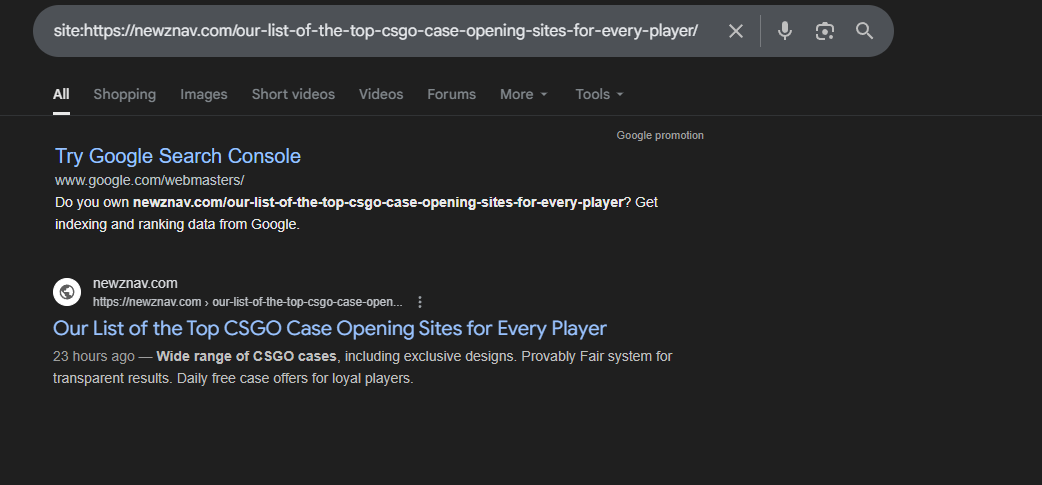The width and height of the screenshot is (1042, 485).
Task: Switch to the Shopping tab
Action: [125, 94]
